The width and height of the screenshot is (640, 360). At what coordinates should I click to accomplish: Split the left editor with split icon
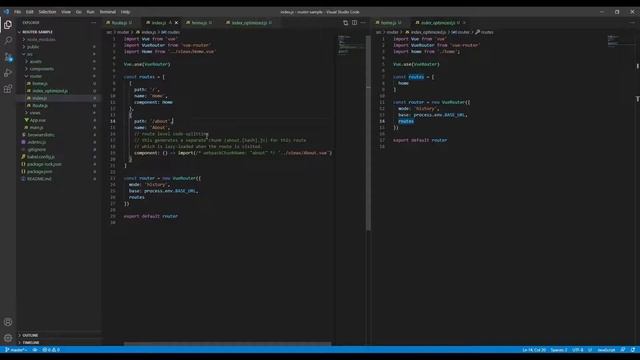click(x=354, y=23)
